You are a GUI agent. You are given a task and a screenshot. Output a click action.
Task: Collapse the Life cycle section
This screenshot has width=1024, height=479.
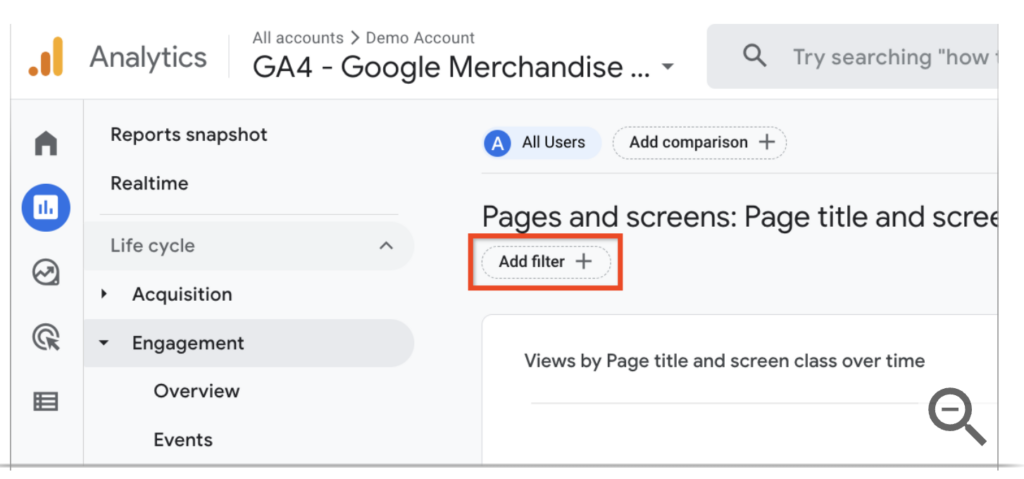tap(386, 246)
